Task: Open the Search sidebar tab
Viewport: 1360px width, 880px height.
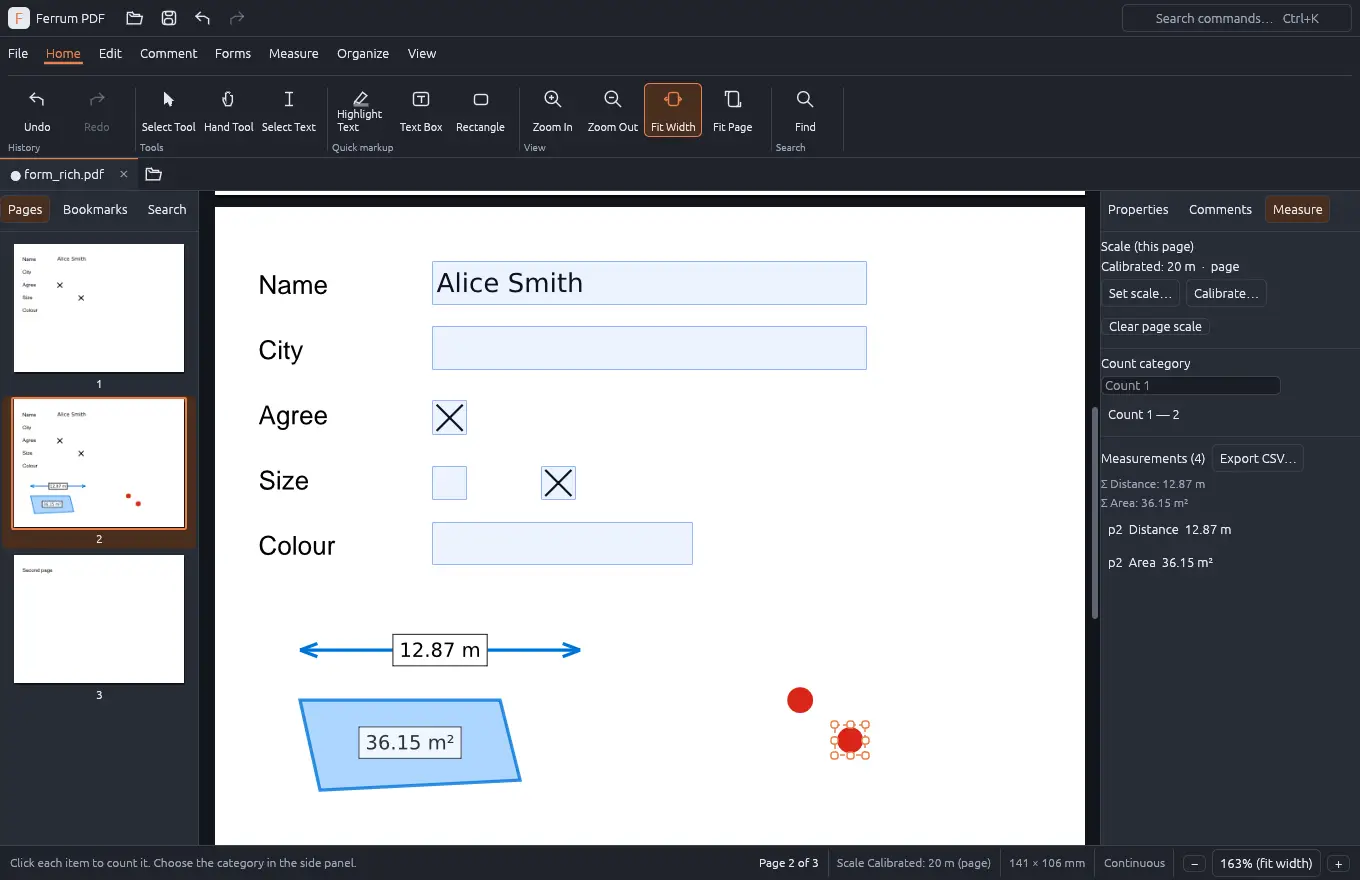Action: (x=167, y=209)
